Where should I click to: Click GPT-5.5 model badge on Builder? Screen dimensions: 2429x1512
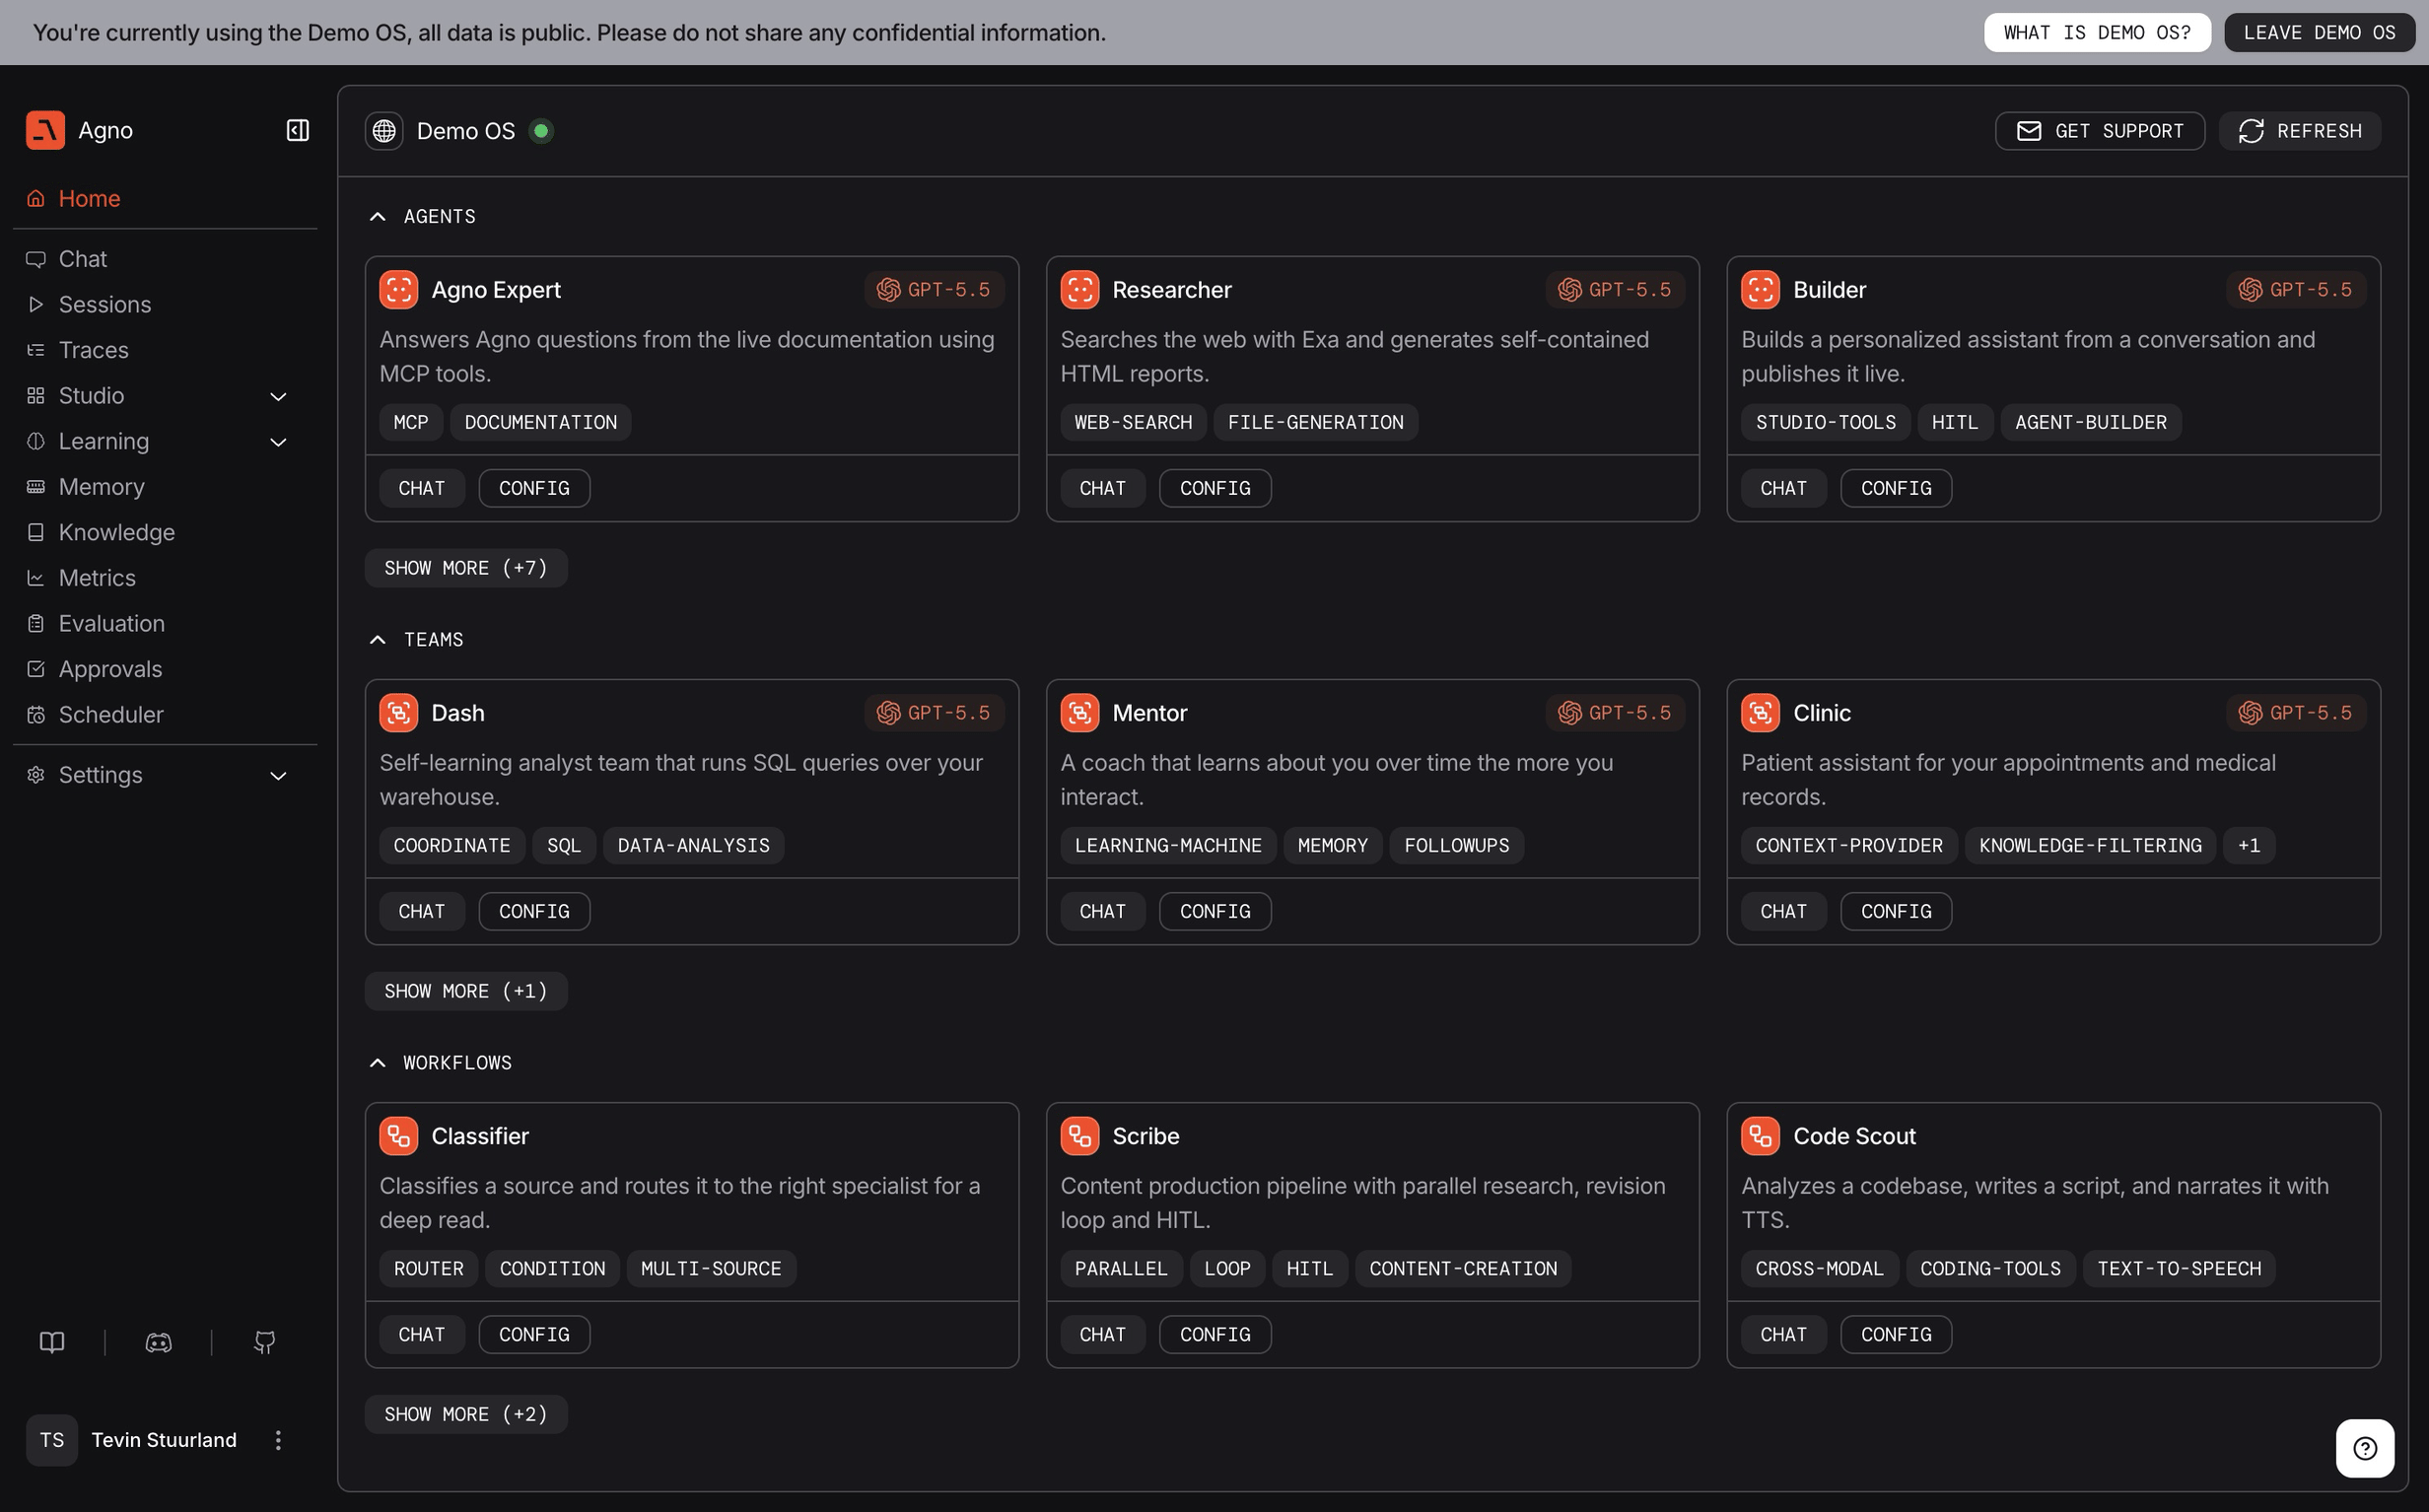point(2296,290)
